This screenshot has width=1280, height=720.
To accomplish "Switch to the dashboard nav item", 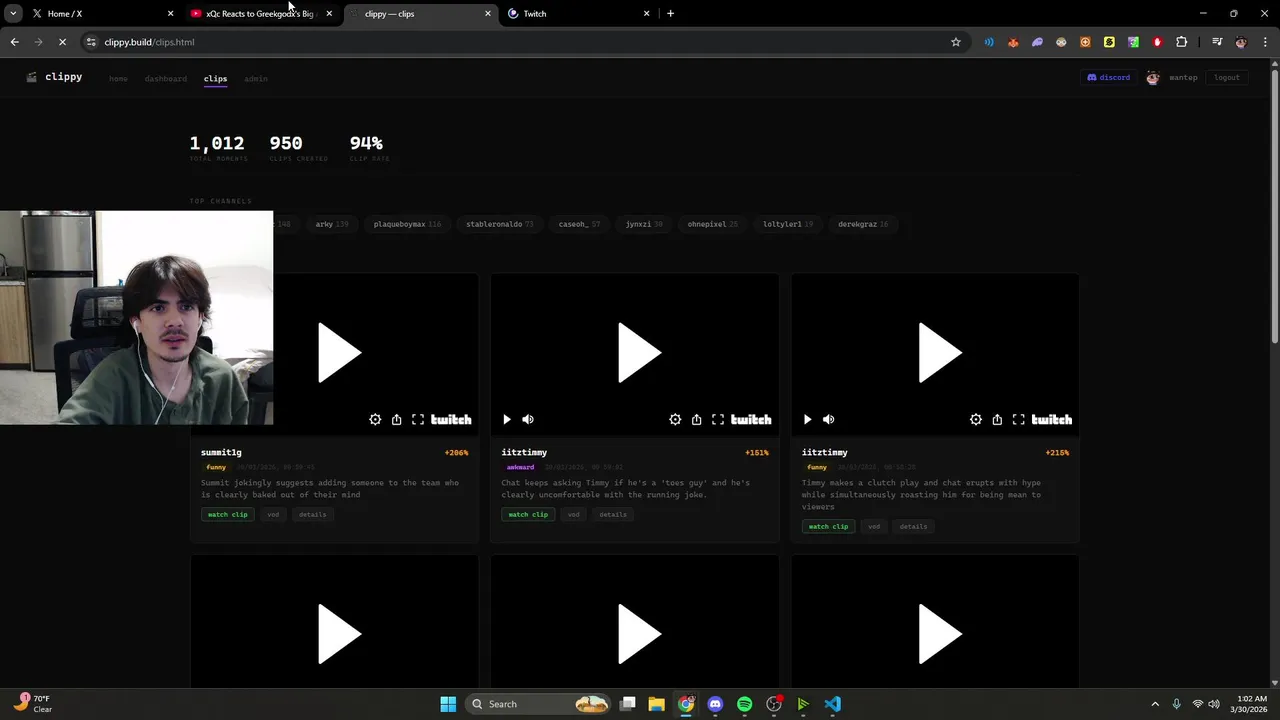I will point(165,78).
